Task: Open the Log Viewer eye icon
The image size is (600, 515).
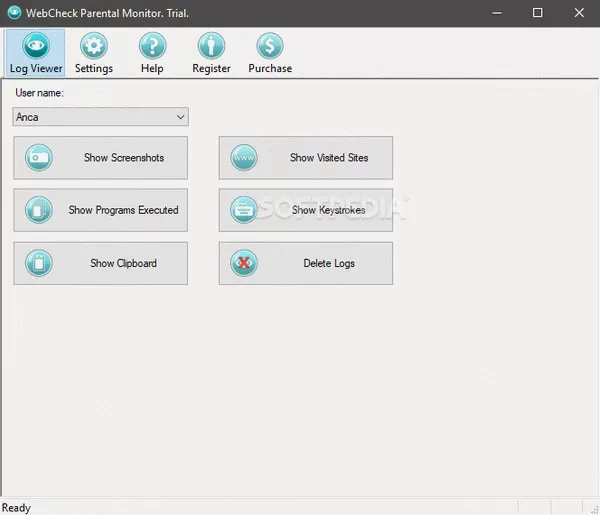Action: tap(36, 46)
